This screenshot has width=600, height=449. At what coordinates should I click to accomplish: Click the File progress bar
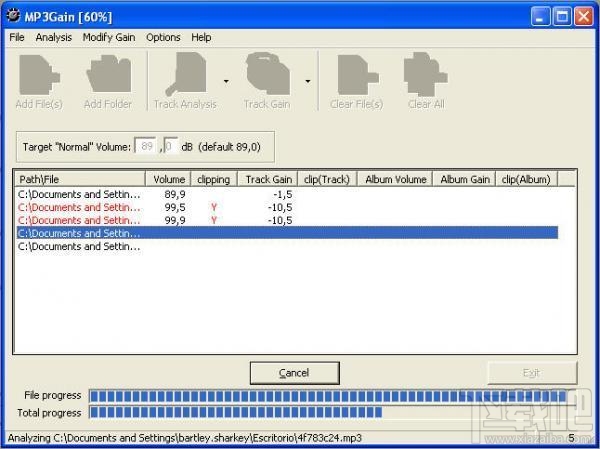click(x=332, y=396)
